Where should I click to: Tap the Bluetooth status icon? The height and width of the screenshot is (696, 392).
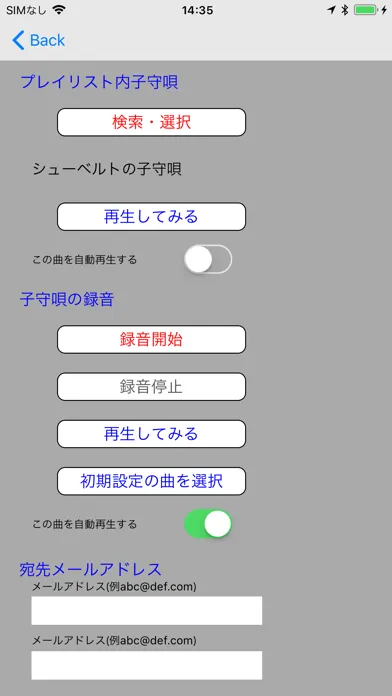pyautogui.click(x=344, y=10)
